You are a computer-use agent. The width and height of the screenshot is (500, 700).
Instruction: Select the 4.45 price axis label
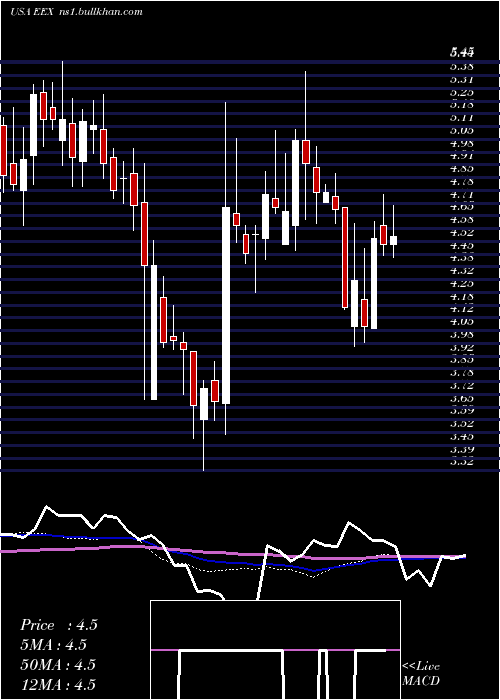tap(462, 246)
